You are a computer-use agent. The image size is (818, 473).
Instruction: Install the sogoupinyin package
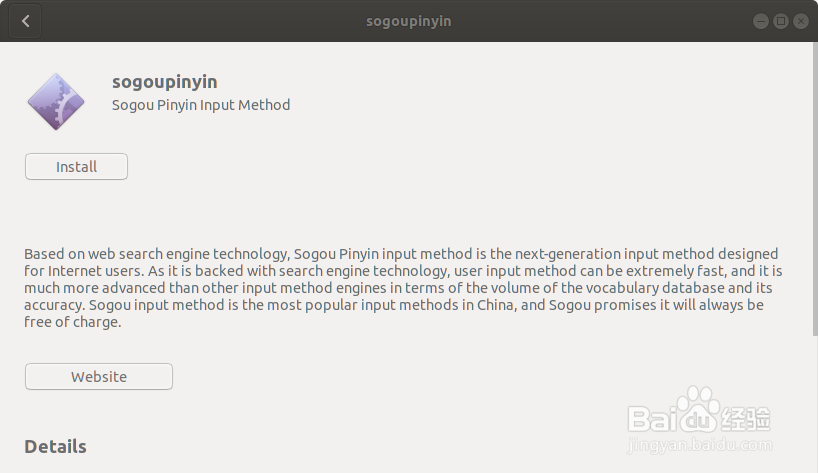[76, 166]
